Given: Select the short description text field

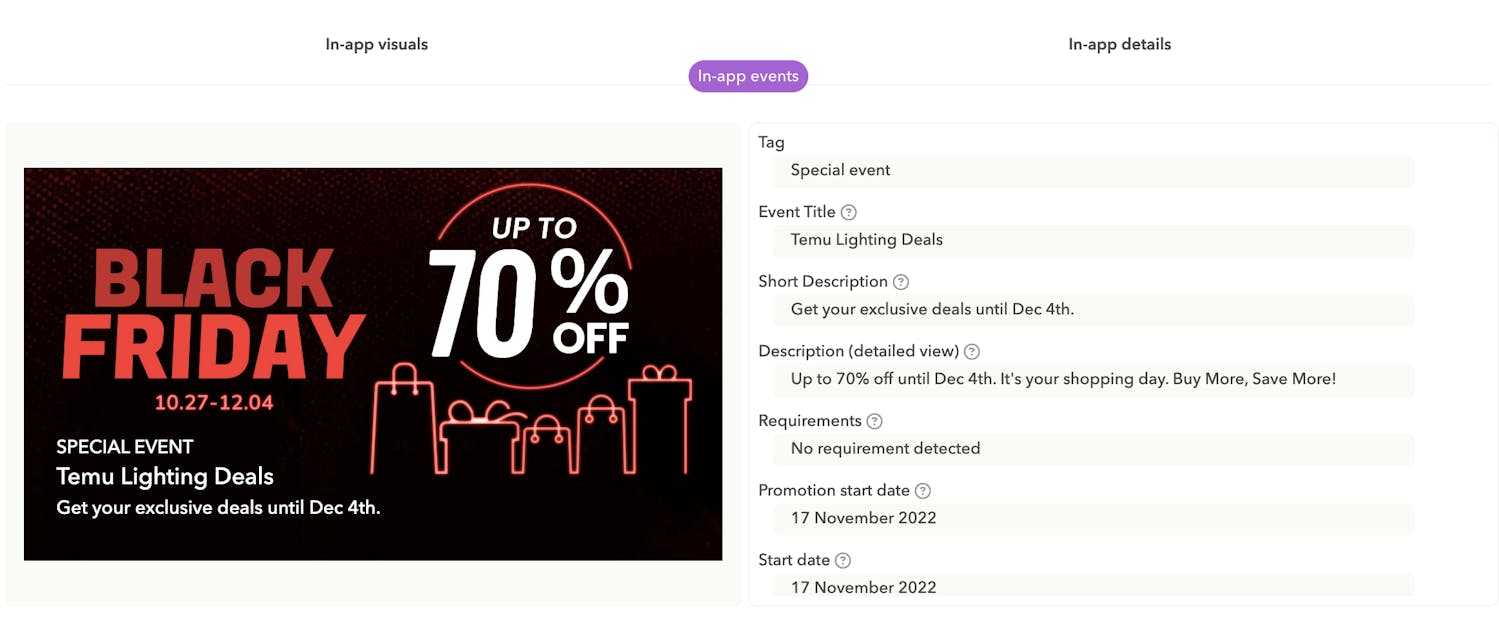Looking at the screenshot, I should pos(1093,310).
